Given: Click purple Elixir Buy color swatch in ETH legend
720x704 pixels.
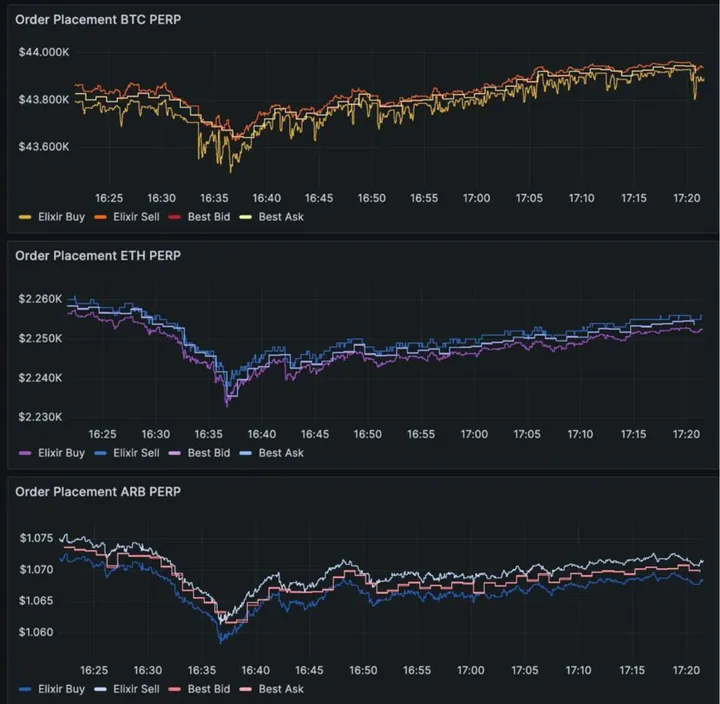Looking at the screenshot, I should pyautogui.click(x=25, y=453).
